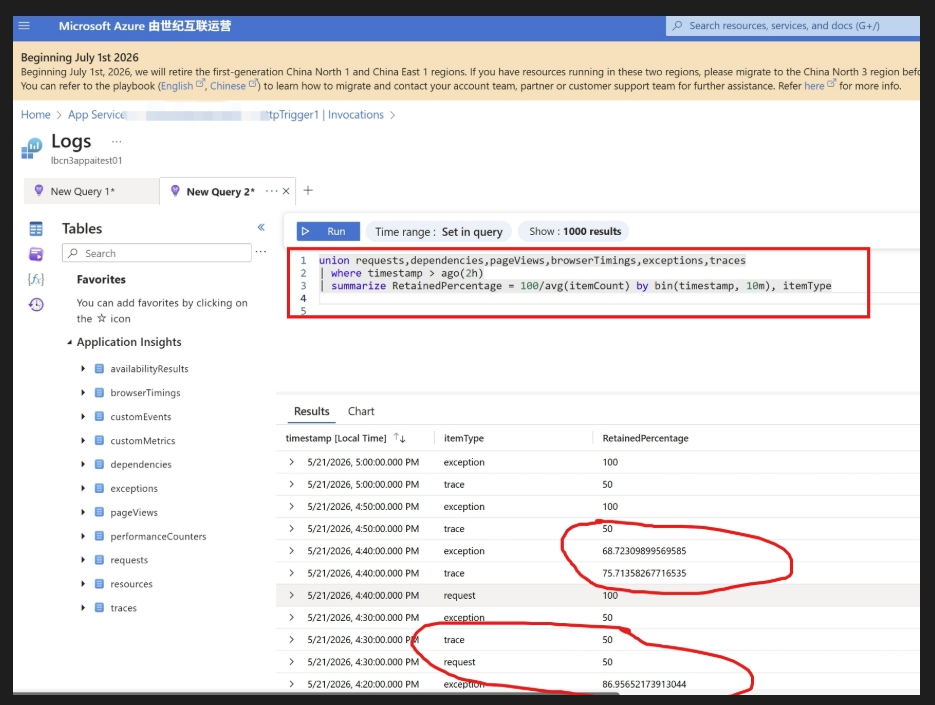Click the itemType column header
This screenshot has height=705, width=935.
(464, 438)
